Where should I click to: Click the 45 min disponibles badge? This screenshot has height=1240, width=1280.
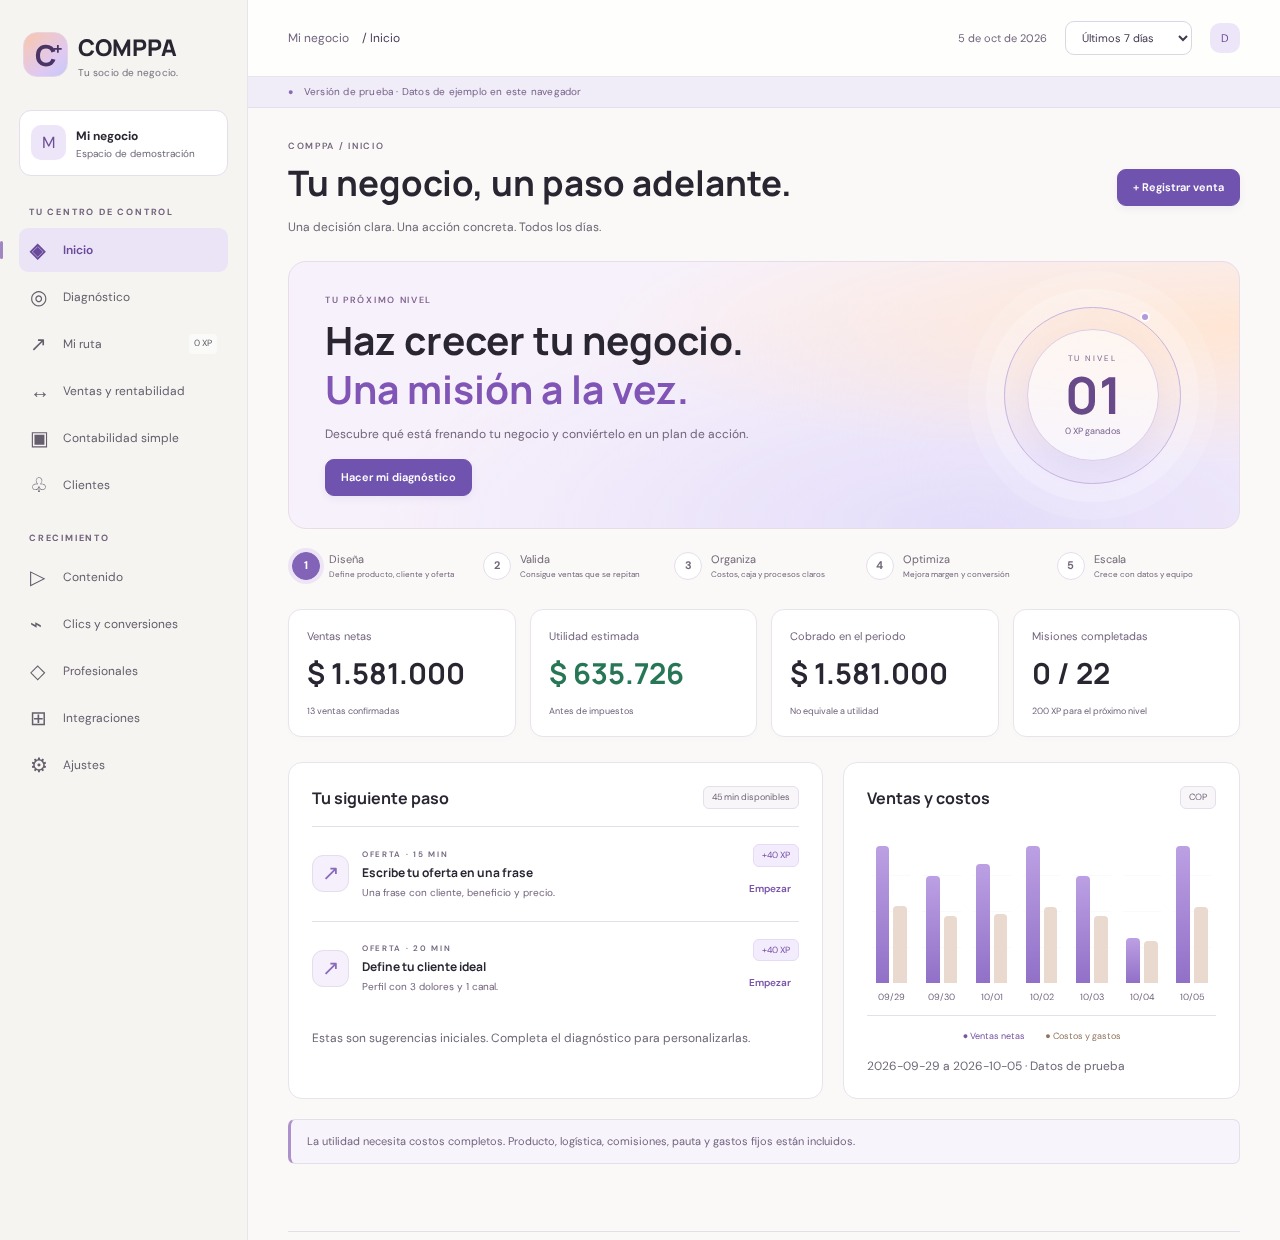tap(751, 798)
